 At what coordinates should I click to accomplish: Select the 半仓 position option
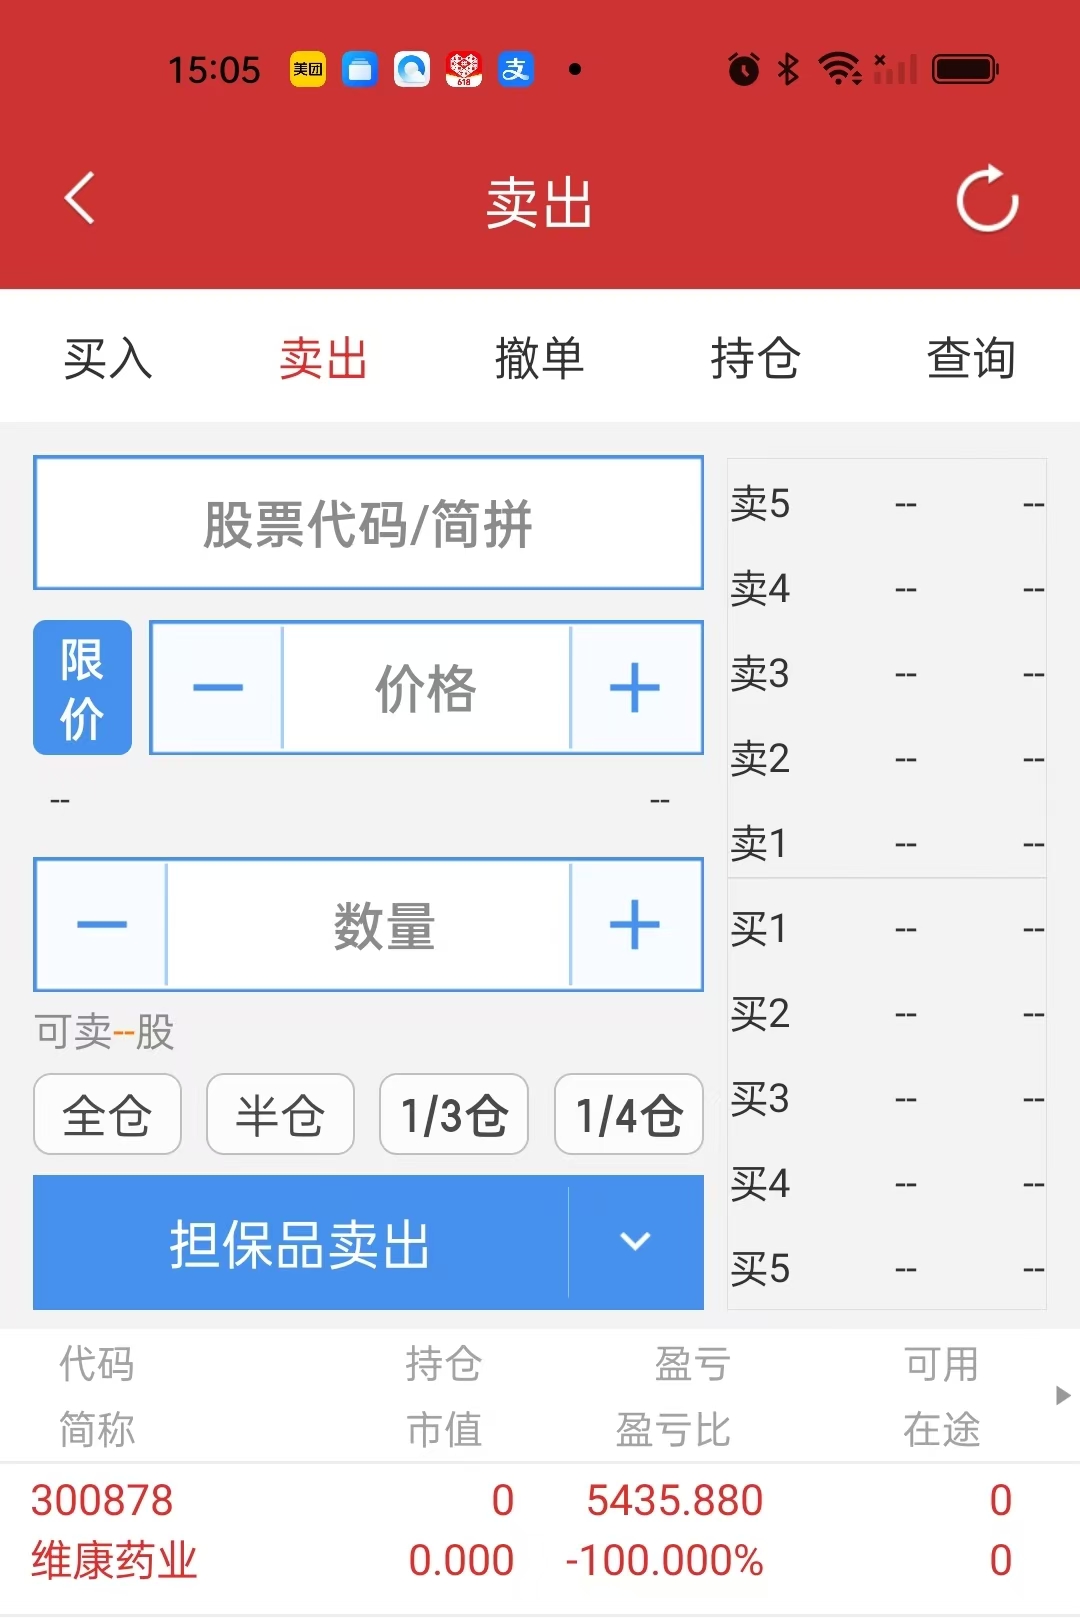pyautogui.click(x=280, y=1114)
